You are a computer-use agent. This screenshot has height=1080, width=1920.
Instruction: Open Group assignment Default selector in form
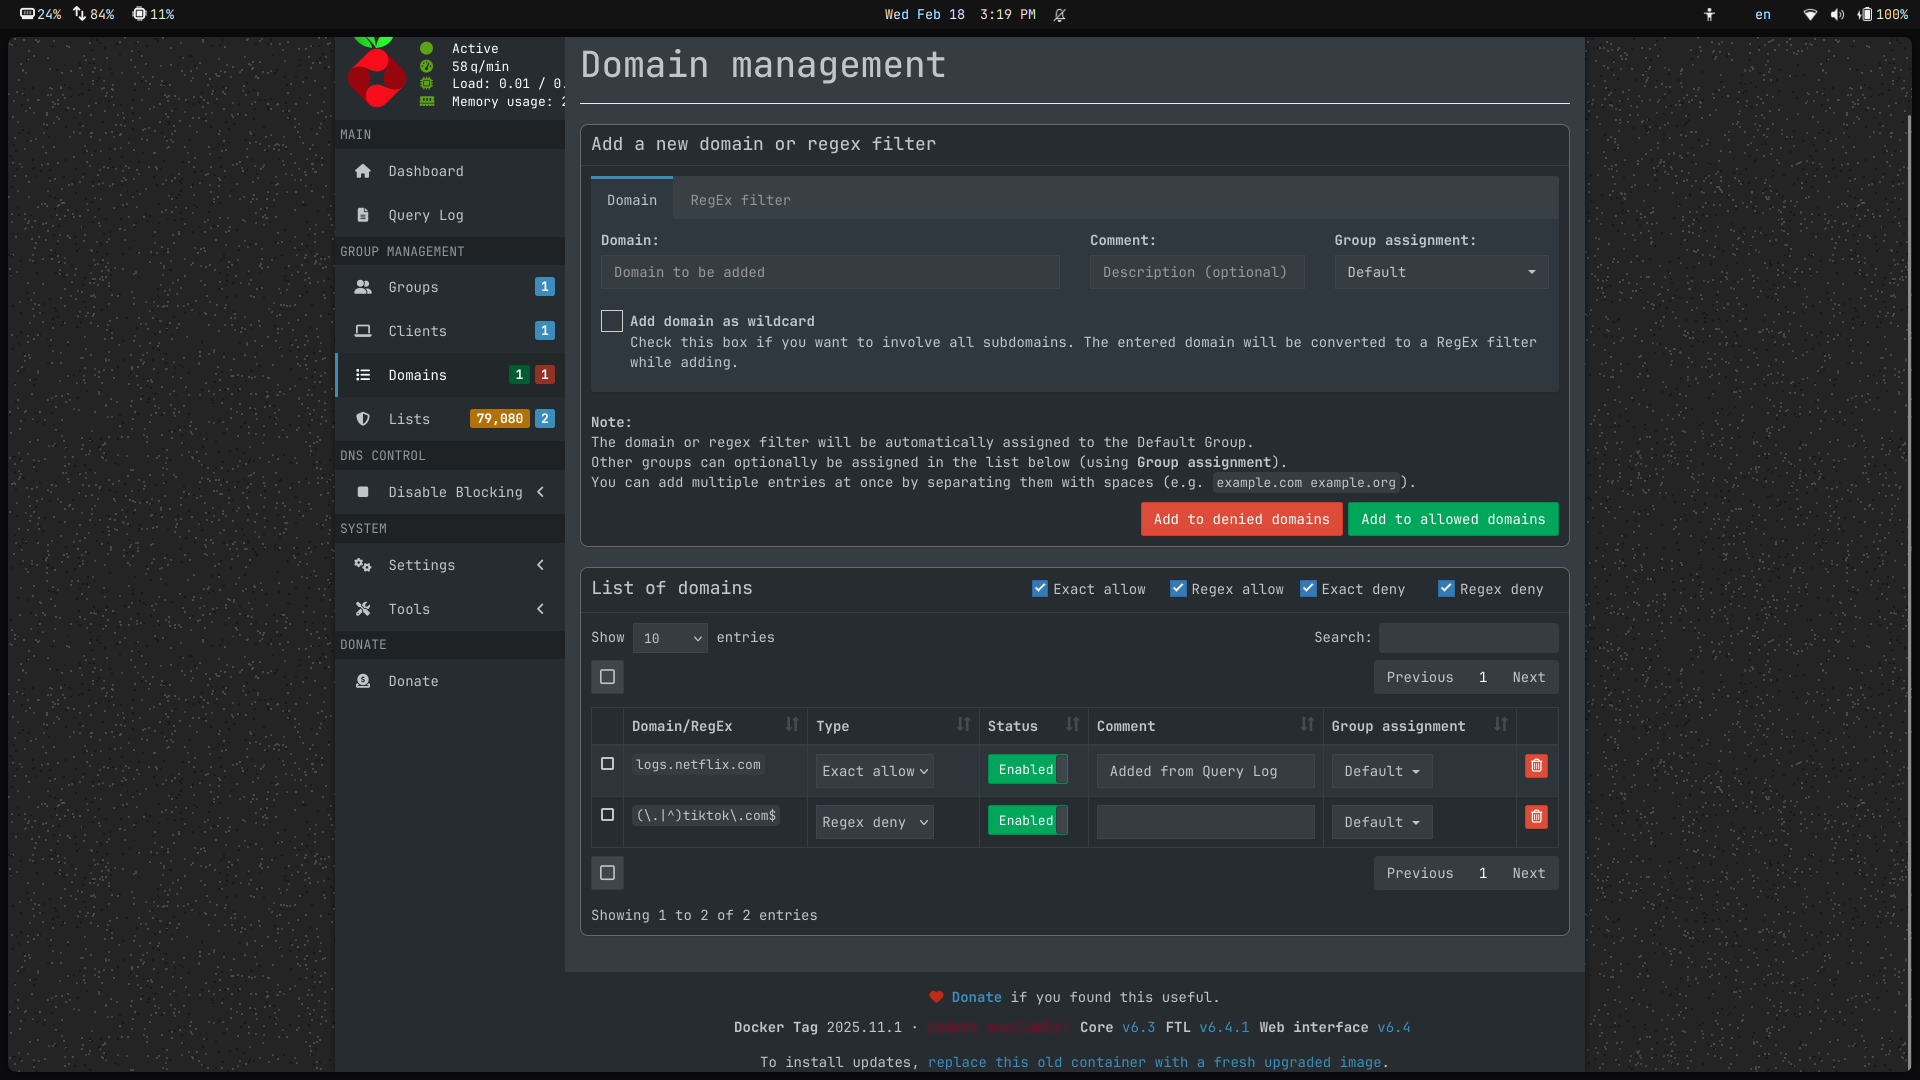point(1441,272)
